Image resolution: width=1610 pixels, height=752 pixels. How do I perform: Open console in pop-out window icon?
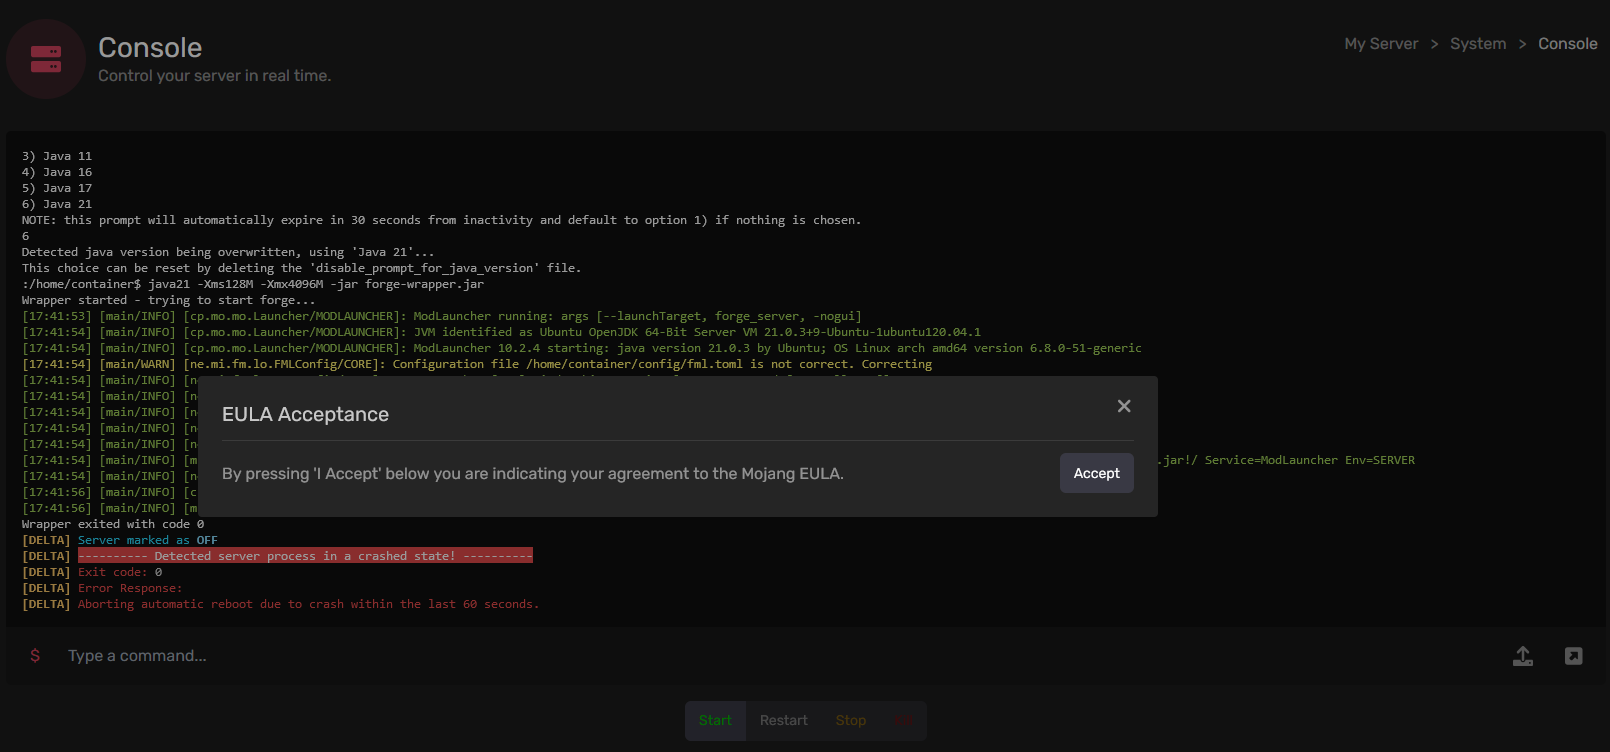coord(1573,656)
